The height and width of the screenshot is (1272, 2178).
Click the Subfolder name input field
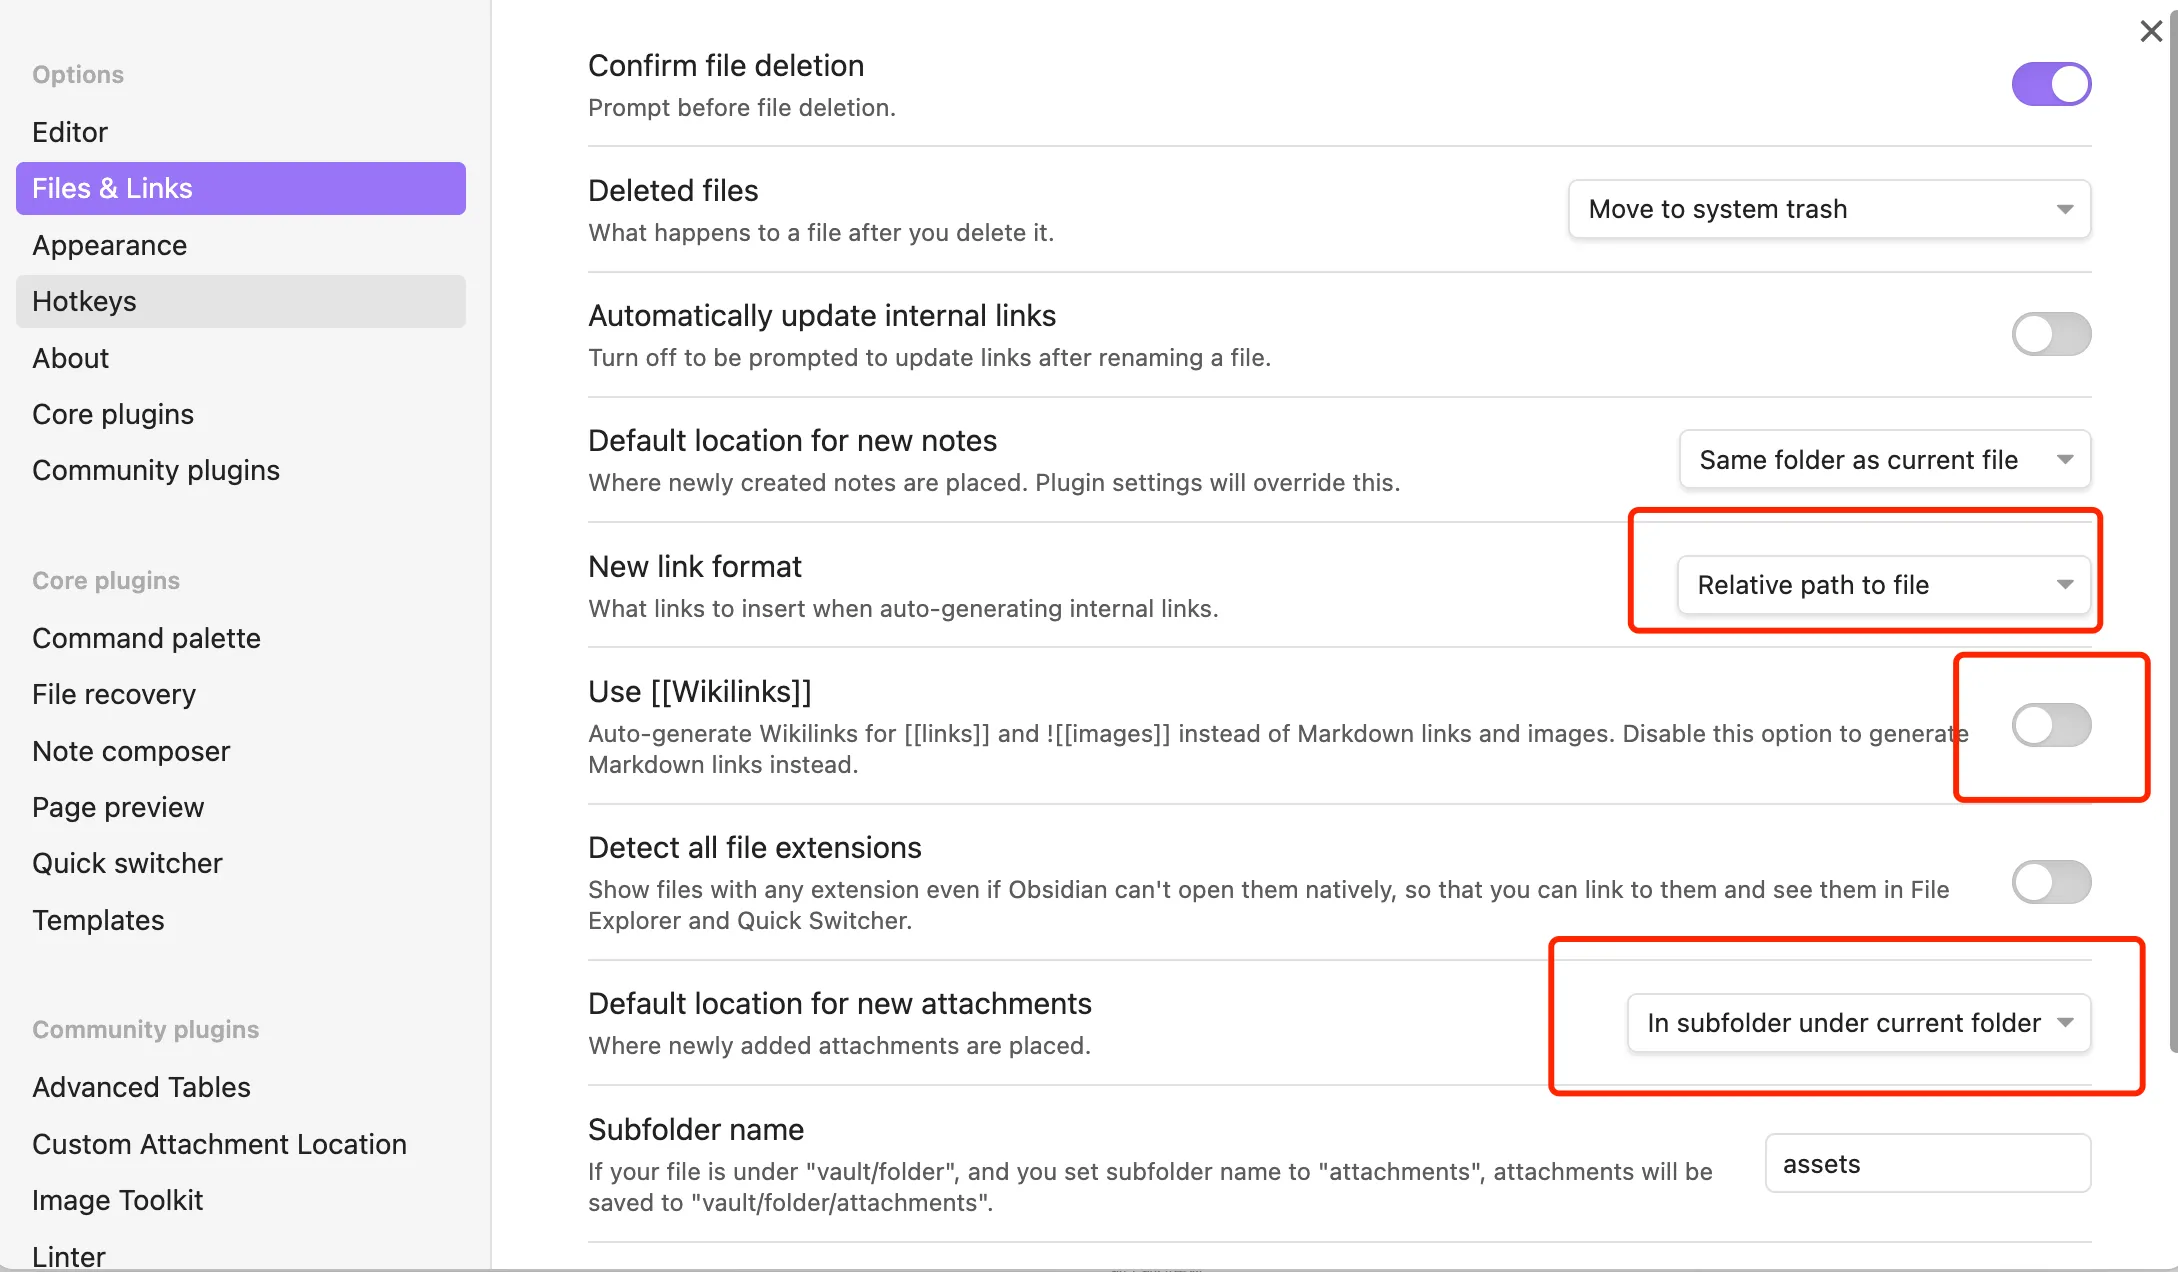(1927, 1164)
